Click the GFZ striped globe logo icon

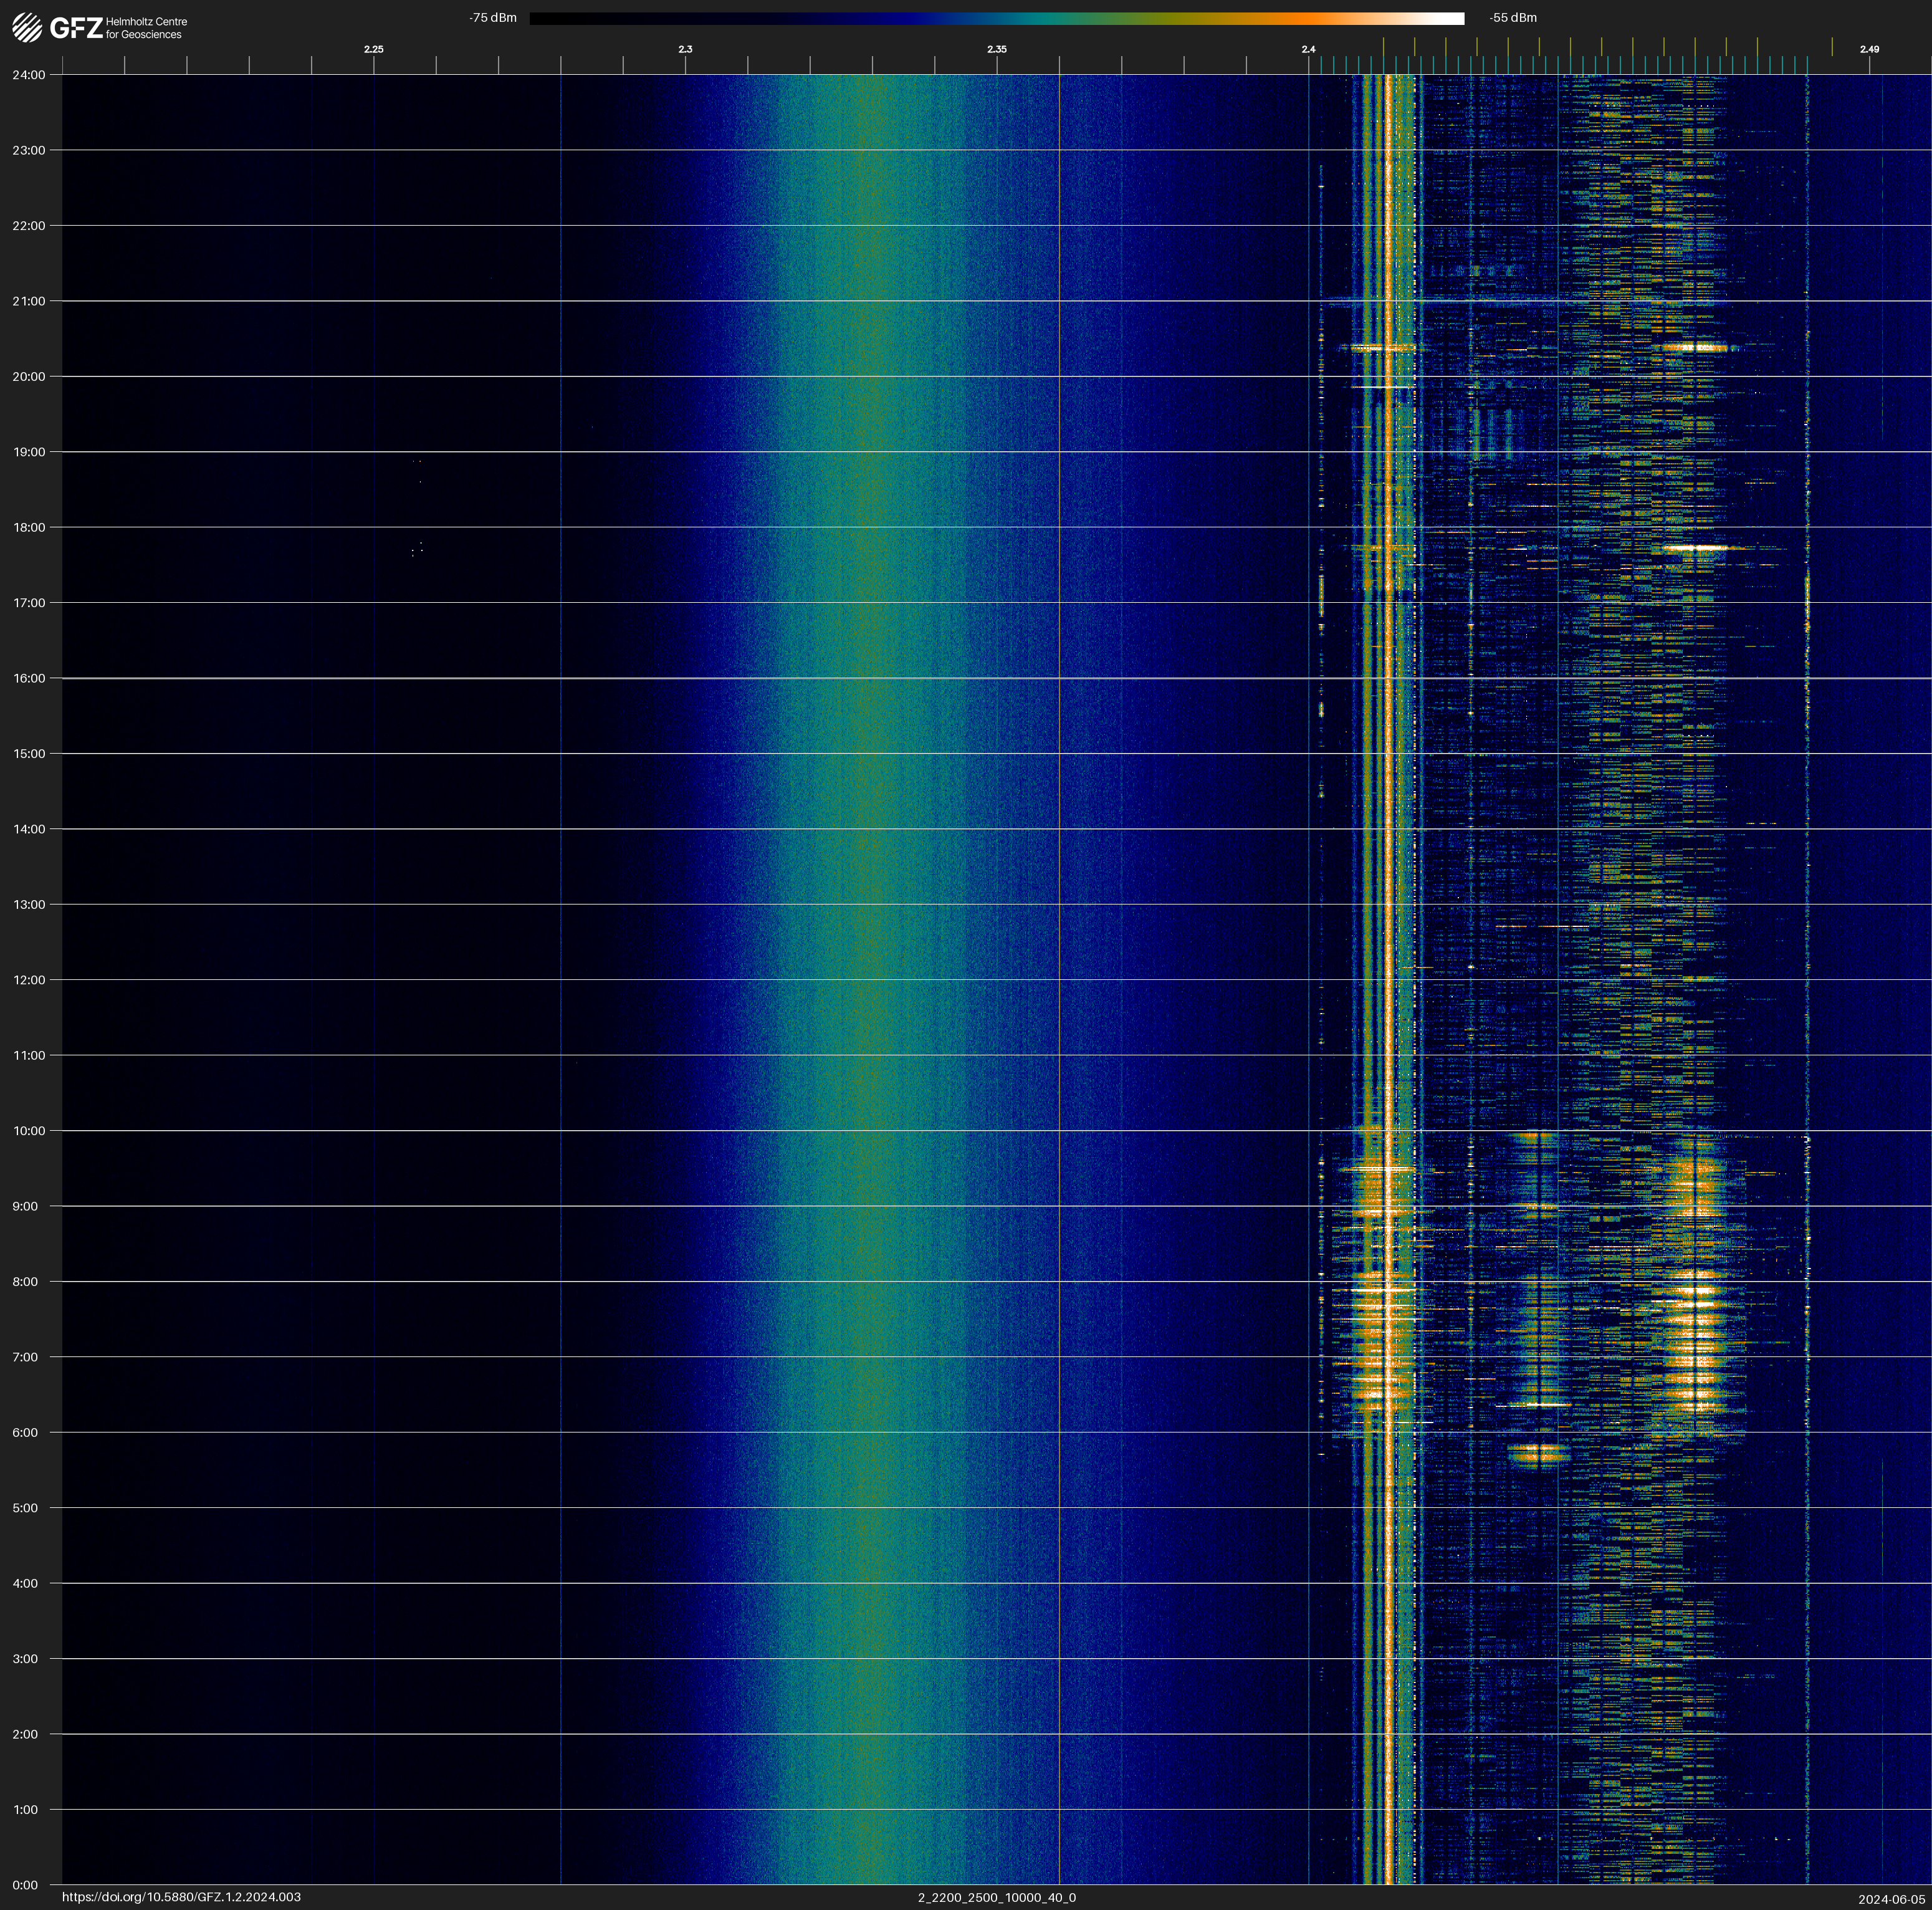27,28
